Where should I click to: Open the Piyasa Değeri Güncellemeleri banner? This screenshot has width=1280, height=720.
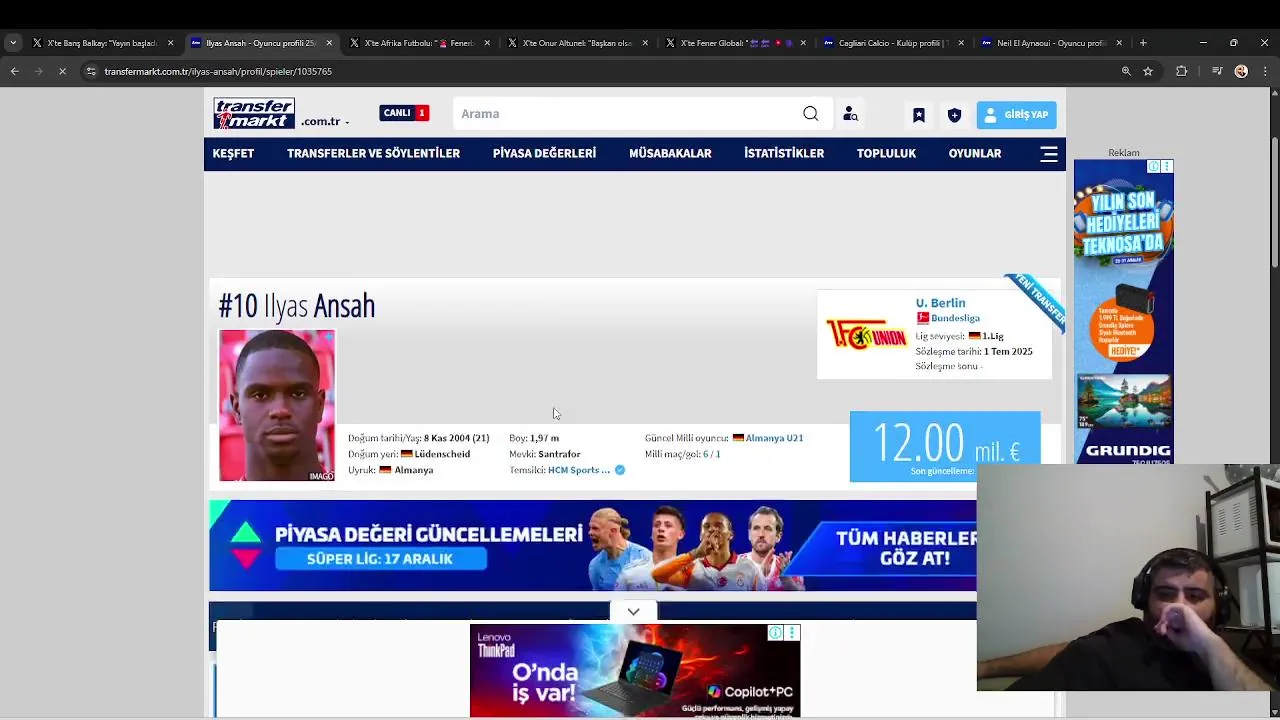[592, 546]
